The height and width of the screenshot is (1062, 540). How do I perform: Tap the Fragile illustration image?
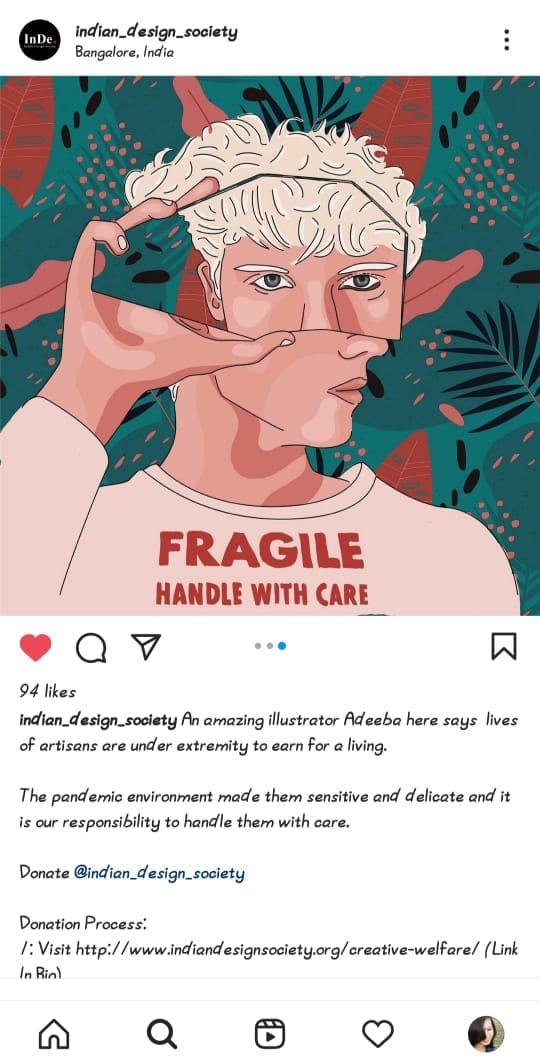point(270,345)
